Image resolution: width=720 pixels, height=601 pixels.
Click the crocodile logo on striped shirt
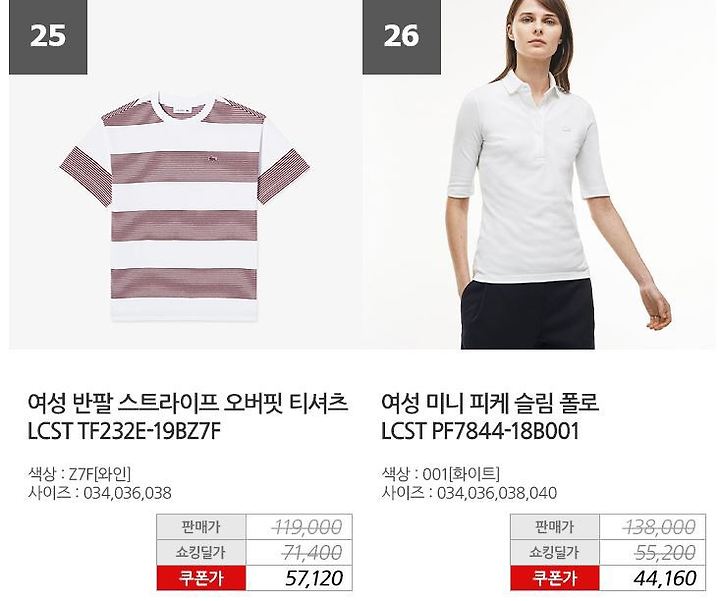point(213,159)
